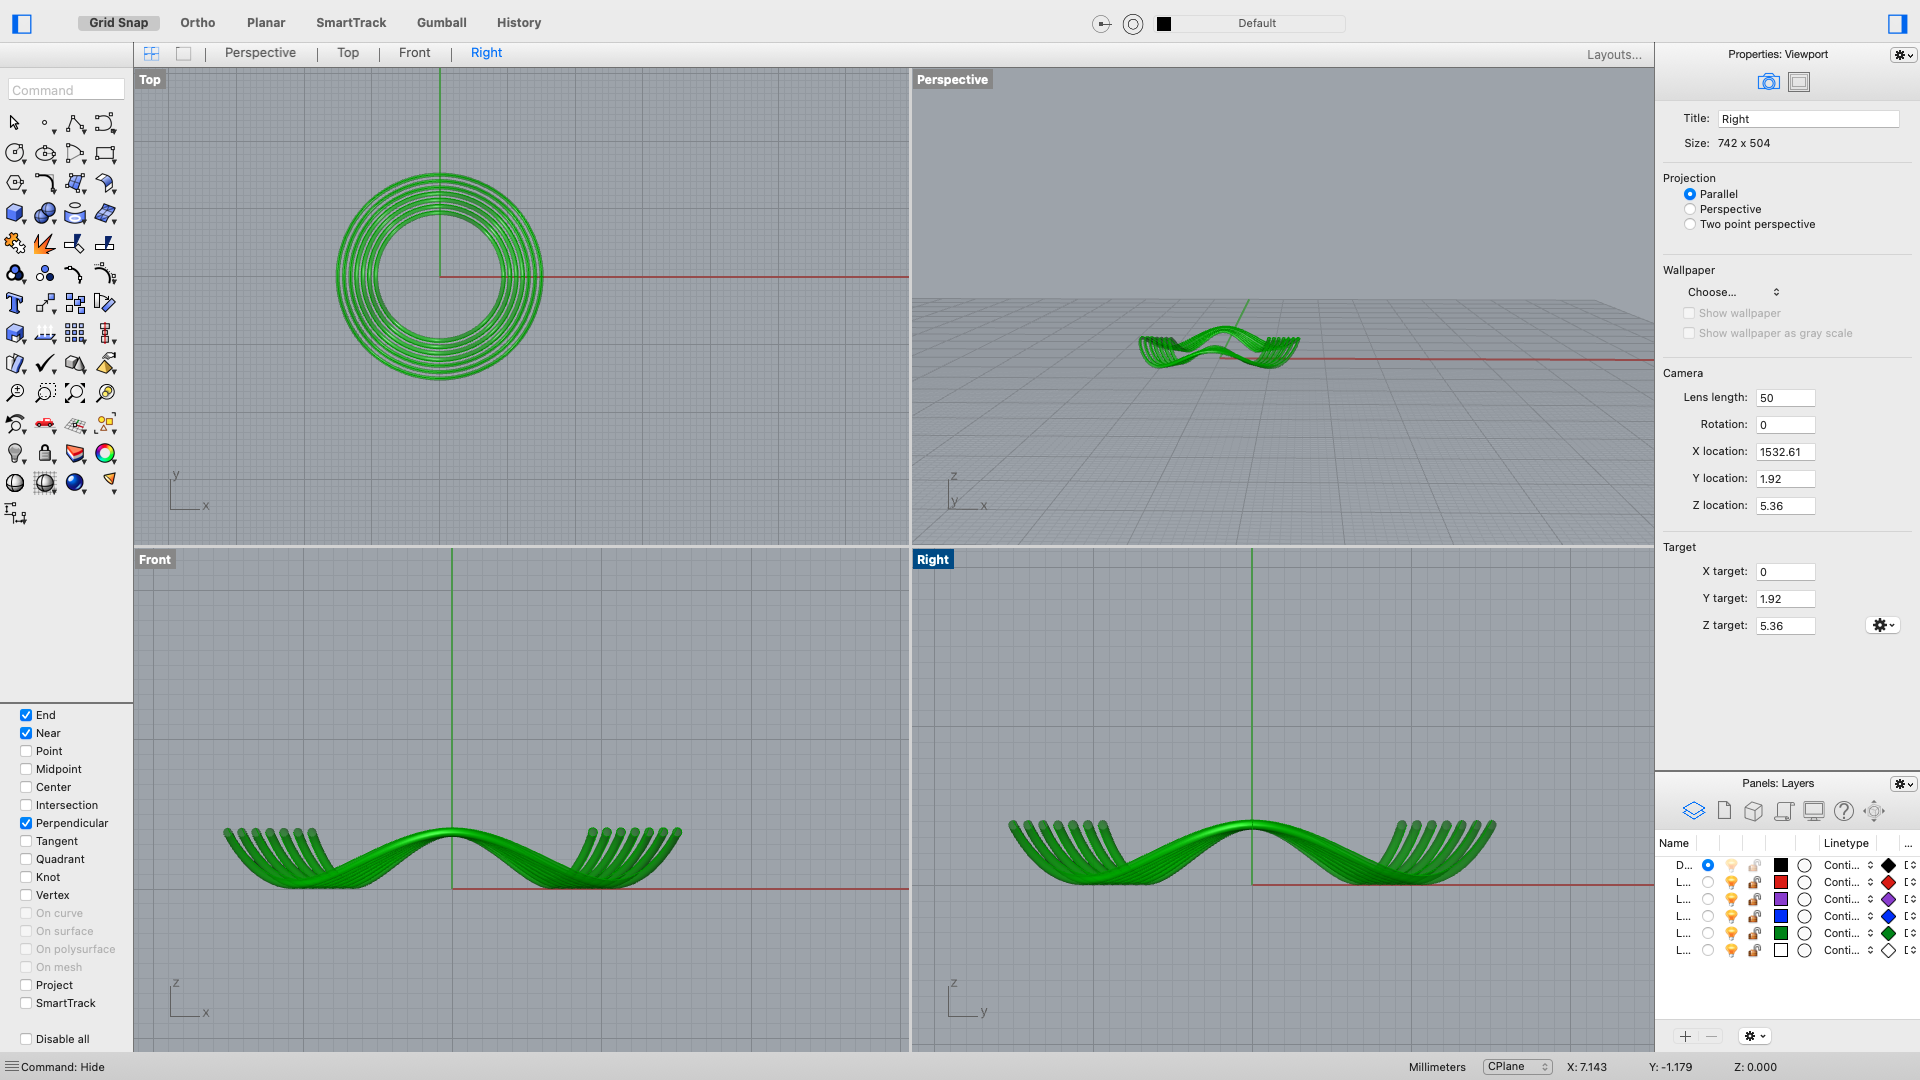1920x1080 pixels.
Task: Click the green layer color swatch
Action: click(x=1781, y=933)
